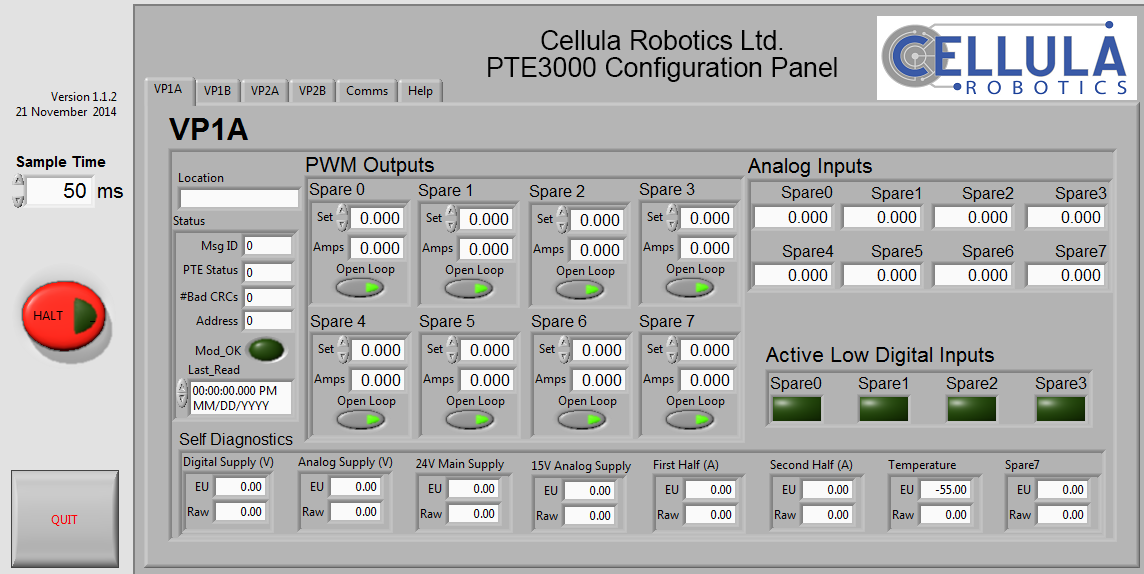Click the 24V Main Supply EU value

(x=474, y=489)
